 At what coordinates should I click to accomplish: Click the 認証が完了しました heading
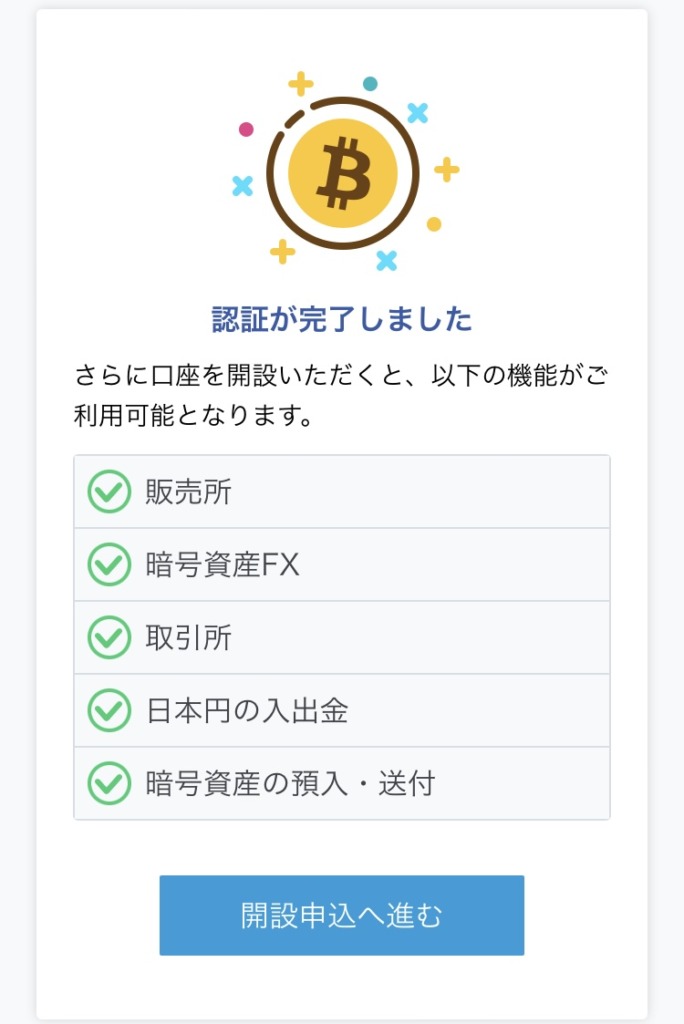(x=342, y=319)
